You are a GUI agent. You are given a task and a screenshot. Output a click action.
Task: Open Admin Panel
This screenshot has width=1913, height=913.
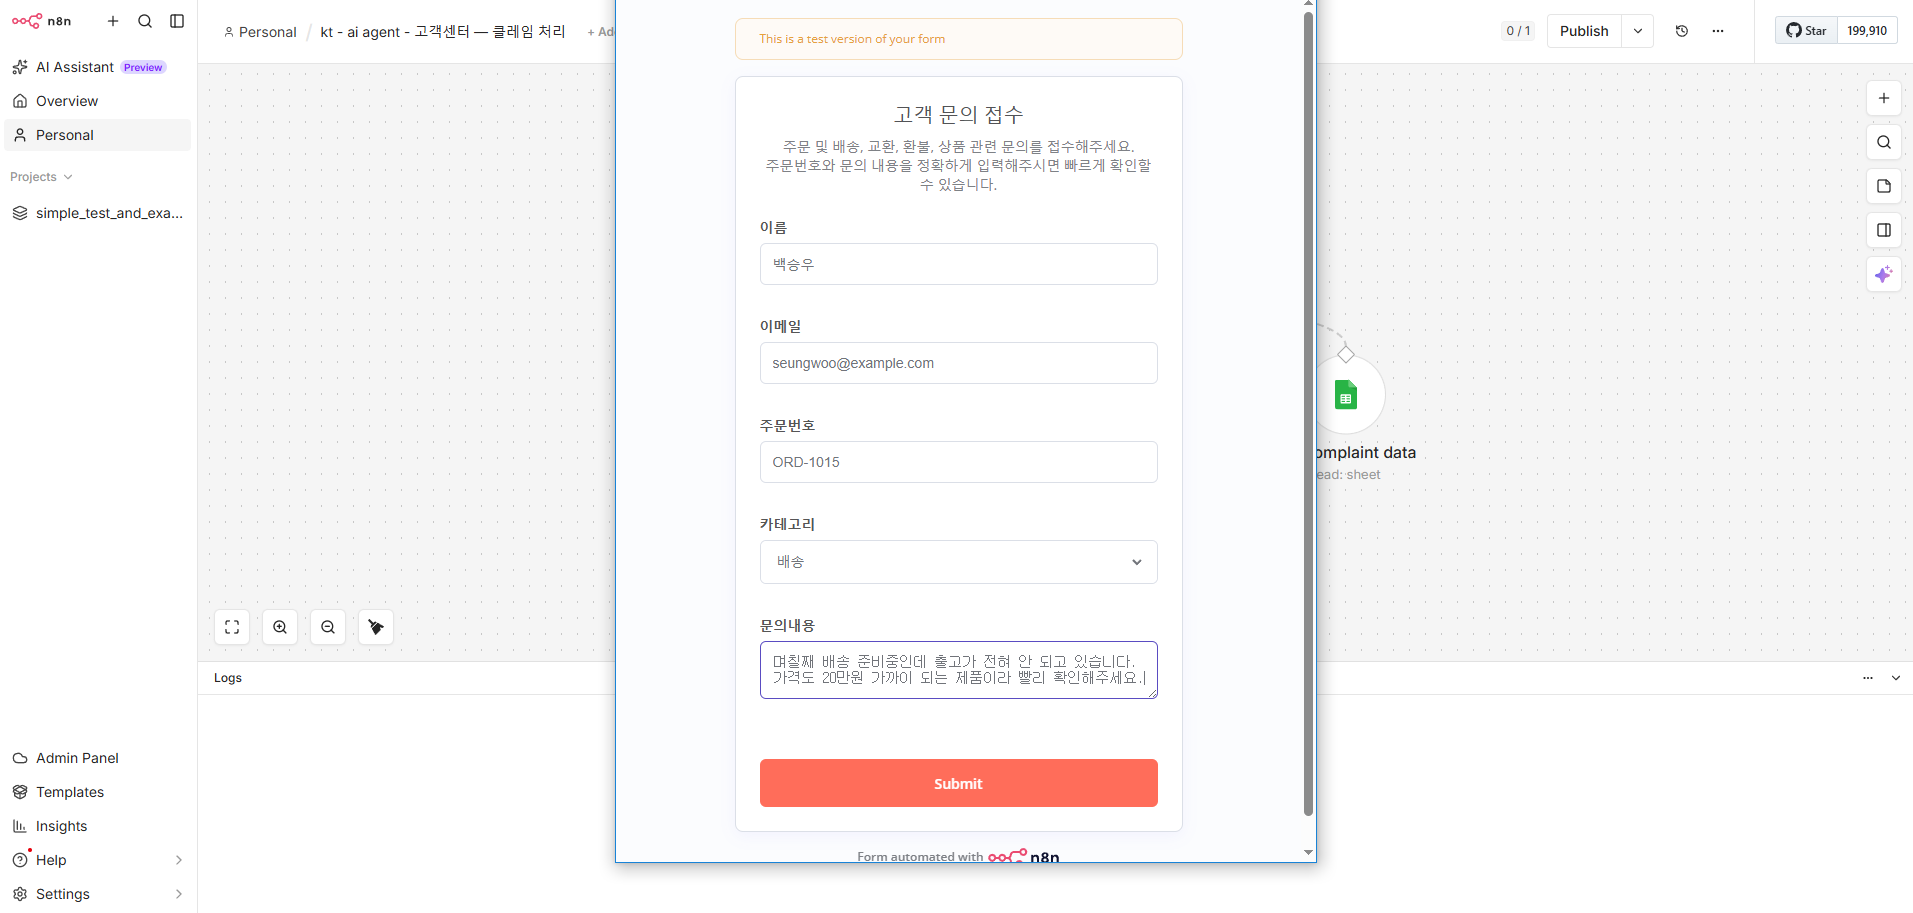tap(97, 758)
